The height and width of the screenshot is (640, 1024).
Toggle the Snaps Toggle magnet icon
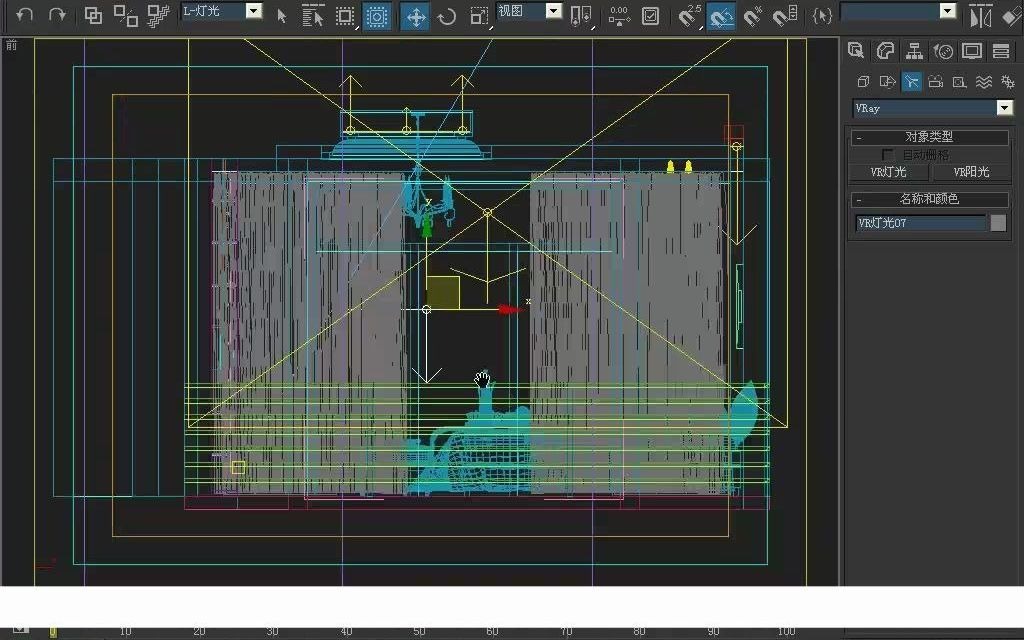[687, 17]
